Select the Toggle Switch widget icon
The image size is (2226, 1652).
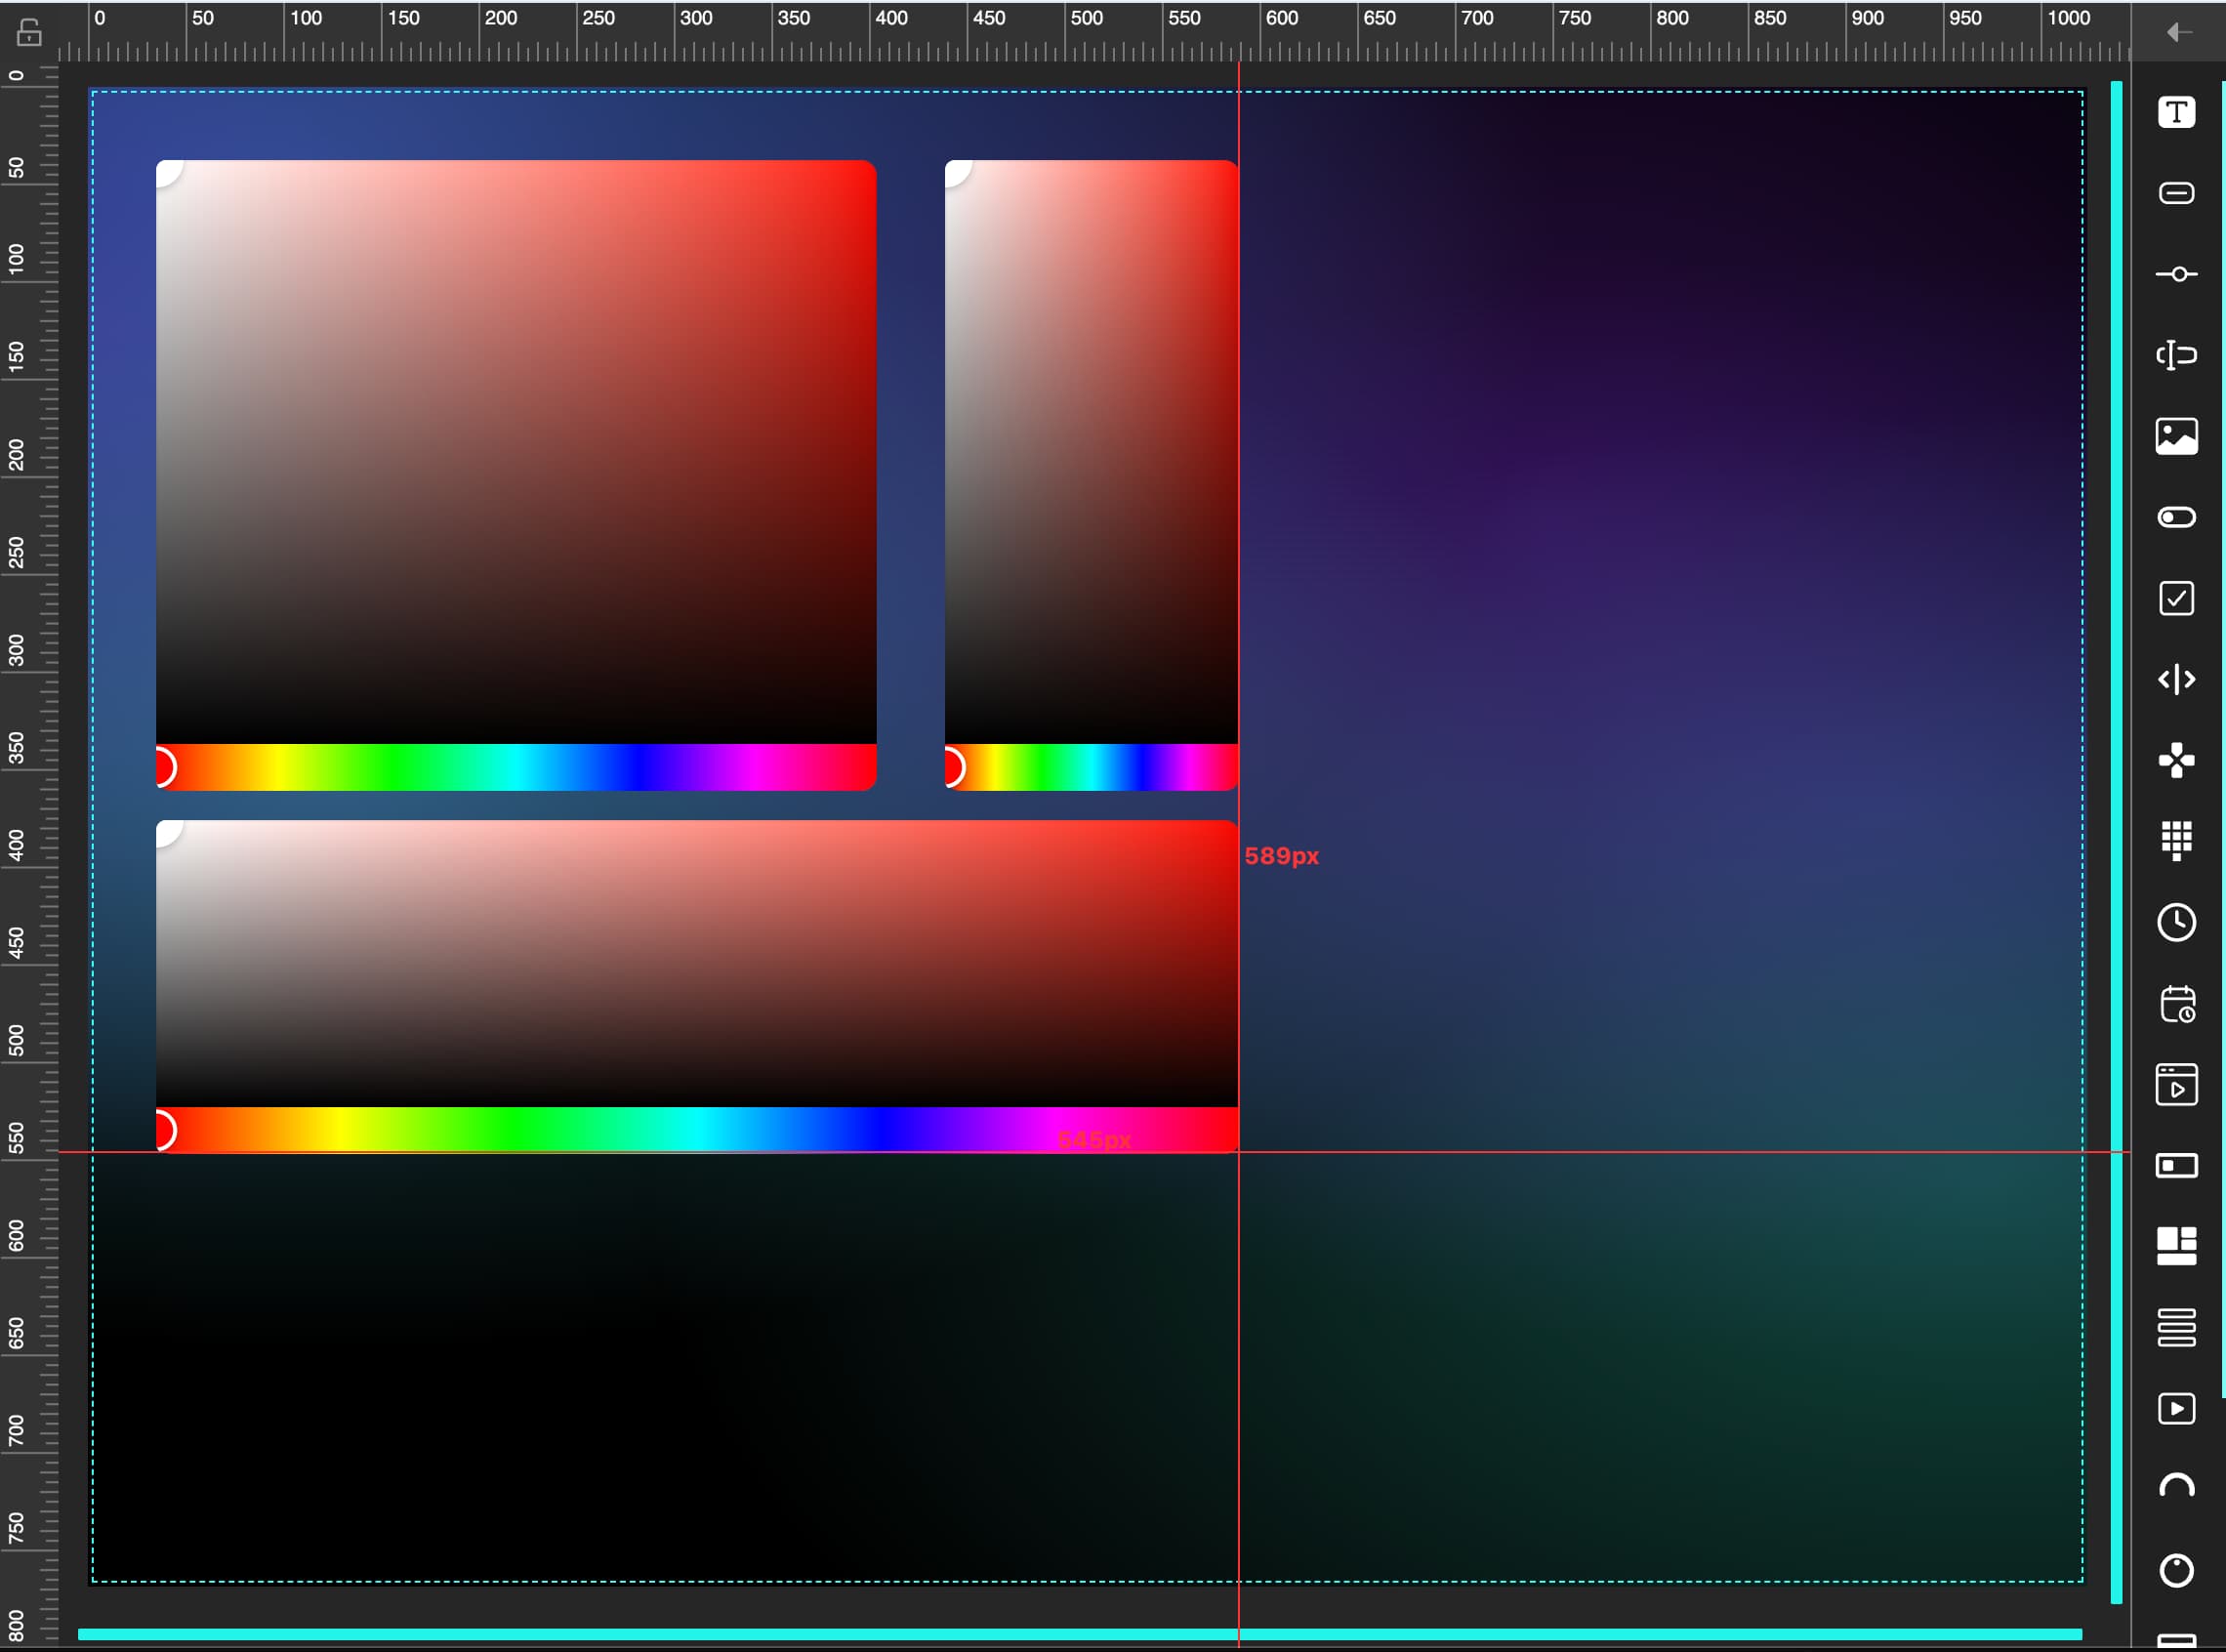pos(2176,517)
